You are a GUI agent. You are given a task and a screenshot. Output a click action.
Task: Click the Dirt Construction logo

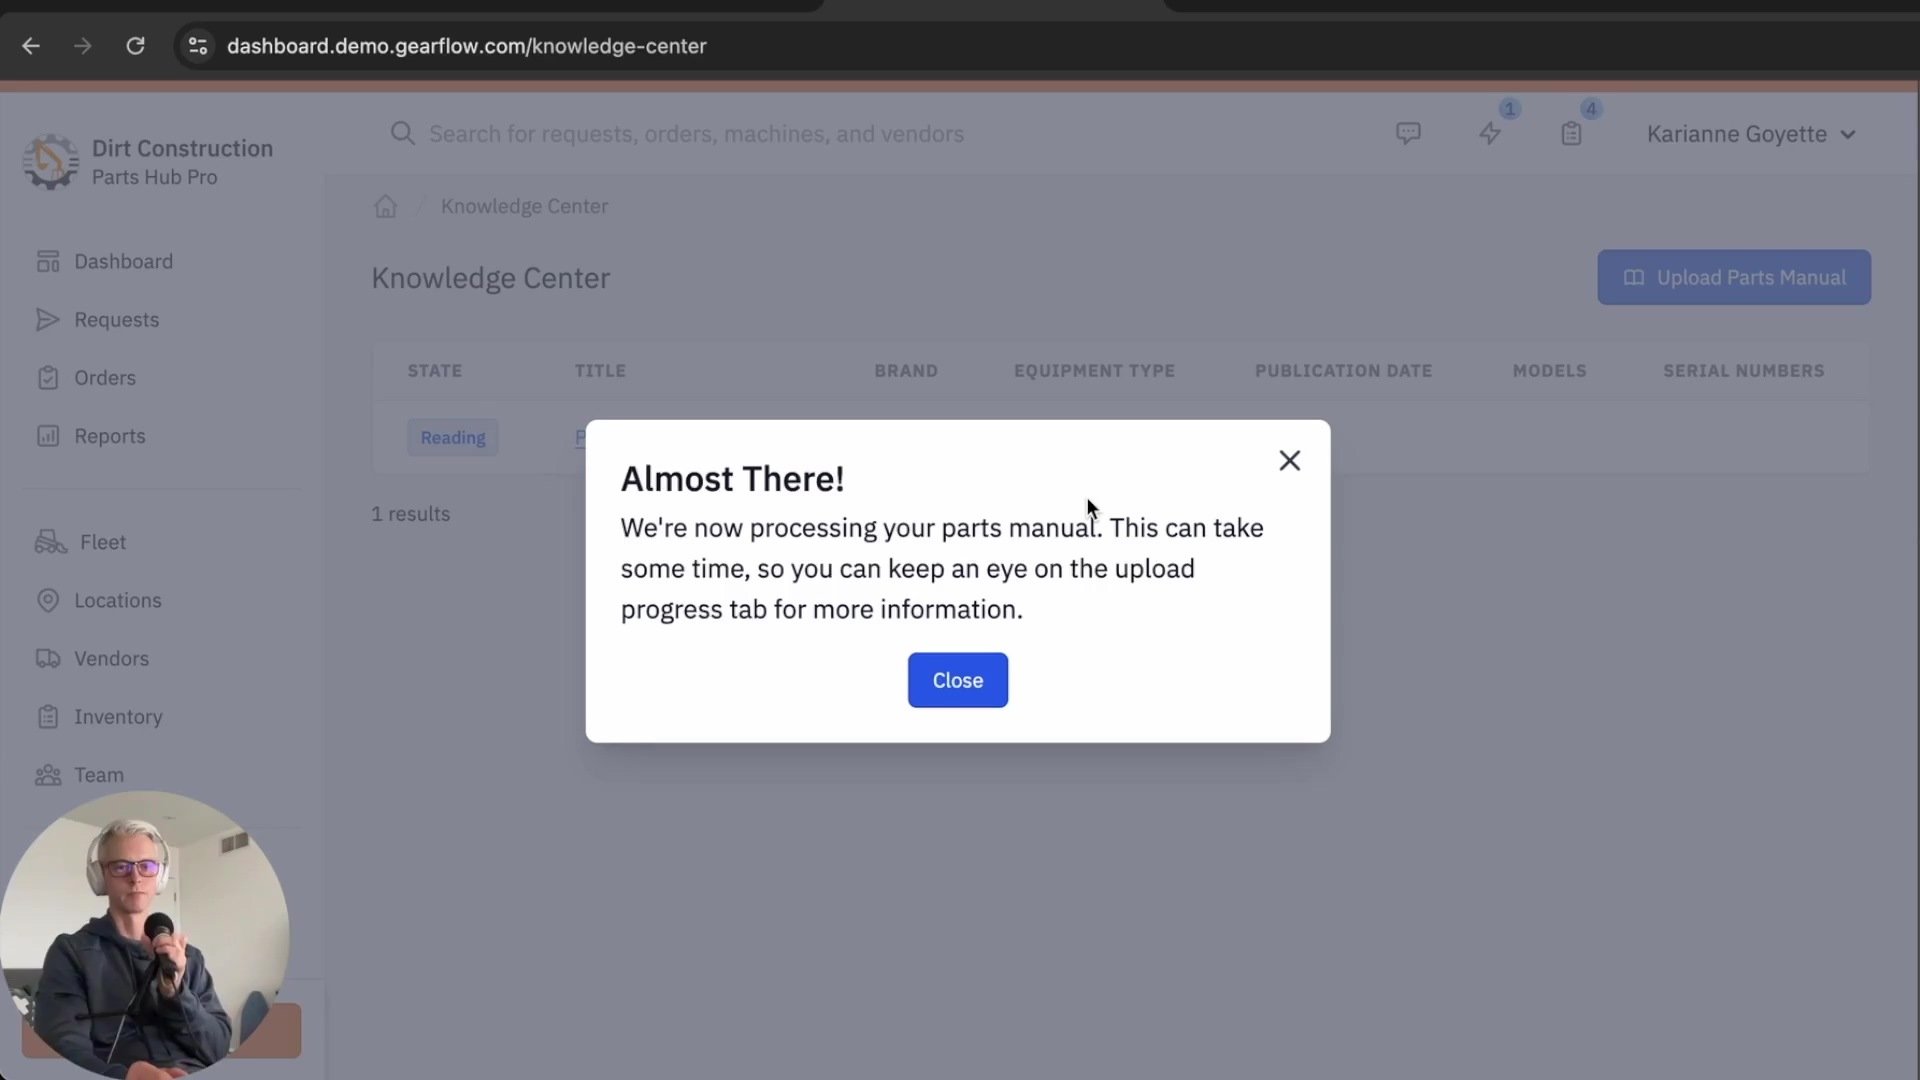pyautogui.click(x=51, y=161)
